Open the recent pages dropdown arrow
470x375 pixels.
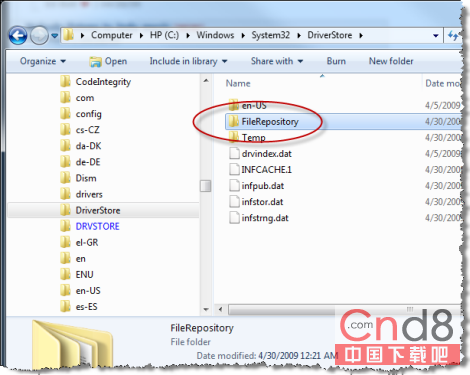click(55, 35)
